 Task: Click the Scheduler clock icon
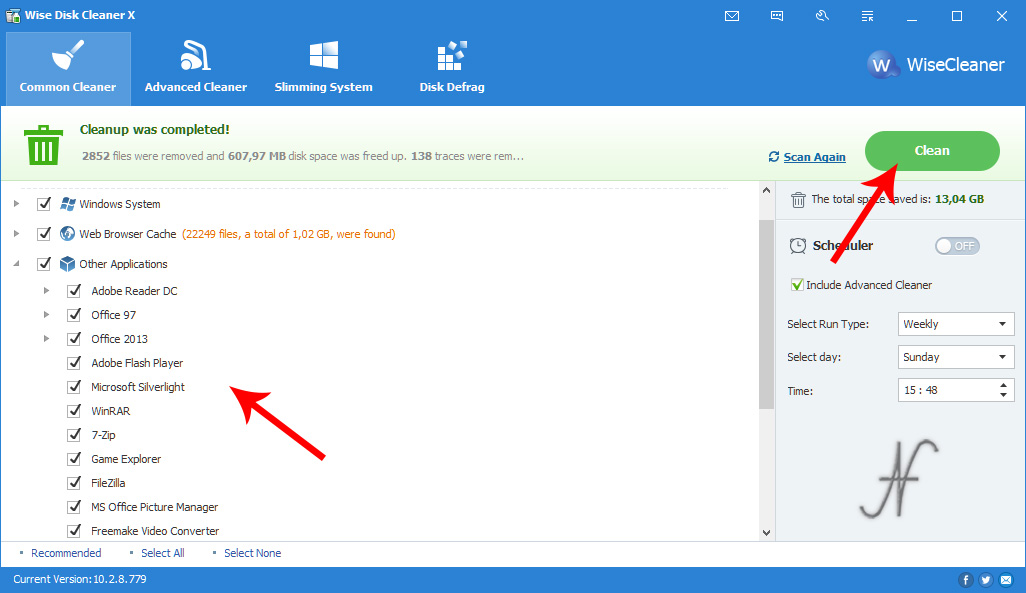tap(798, 246)
